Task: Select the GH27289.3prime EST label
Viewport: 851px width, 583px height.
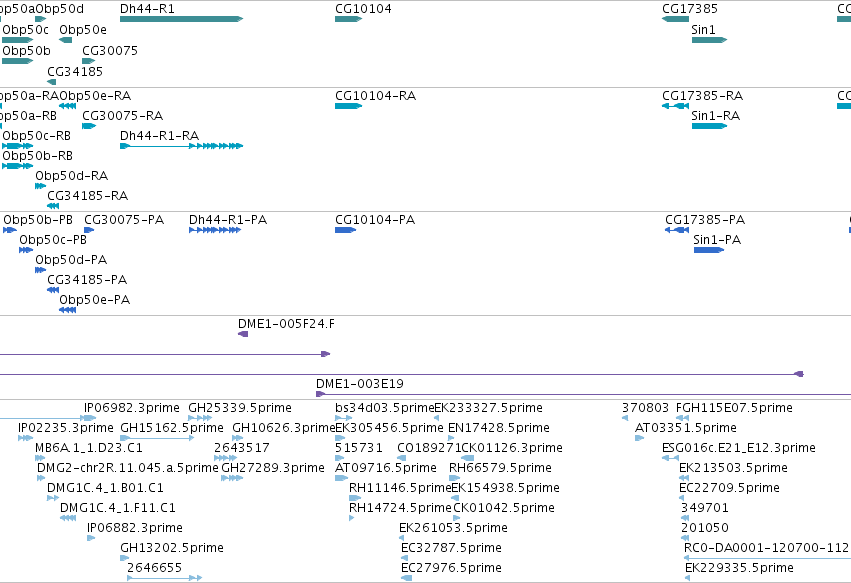Action: click(x=273, y=468)
